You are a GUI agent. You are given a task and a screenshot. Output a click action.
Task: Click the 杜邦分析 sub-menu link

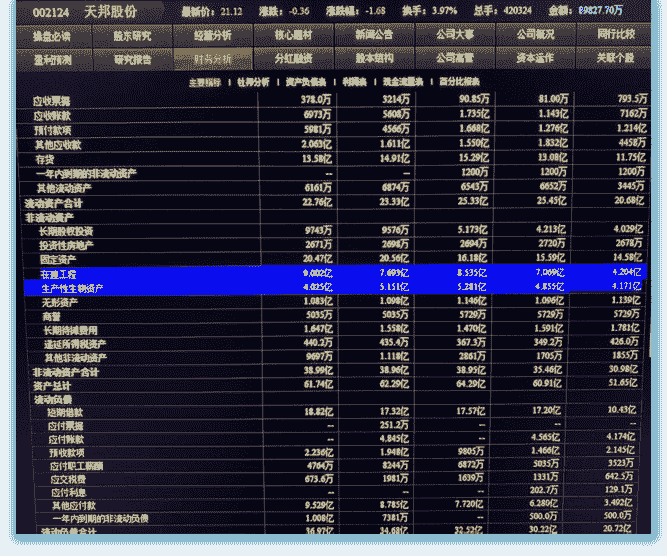click(253, 81)
